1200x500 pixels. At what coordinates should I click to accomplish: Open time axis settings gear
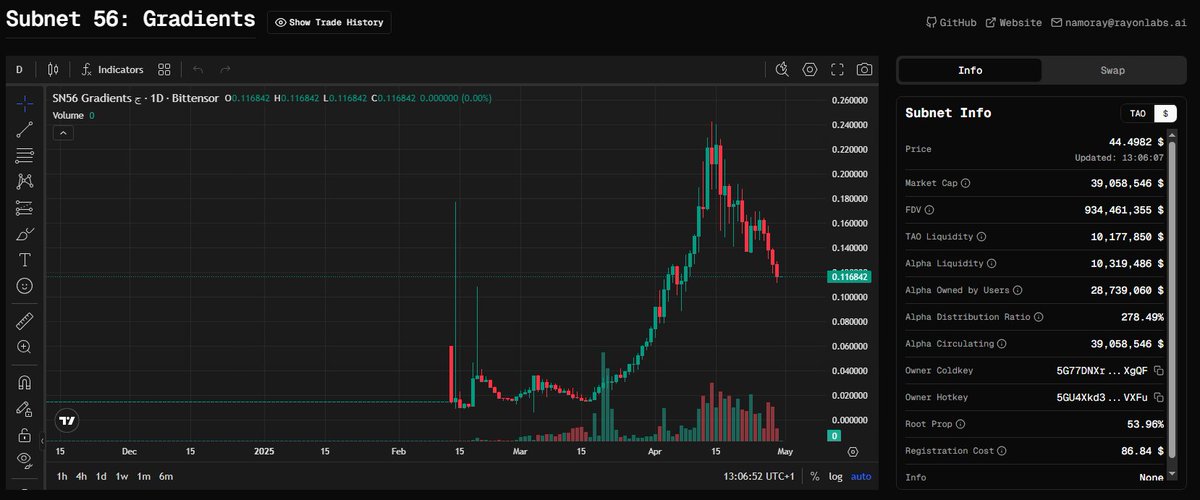852,452
